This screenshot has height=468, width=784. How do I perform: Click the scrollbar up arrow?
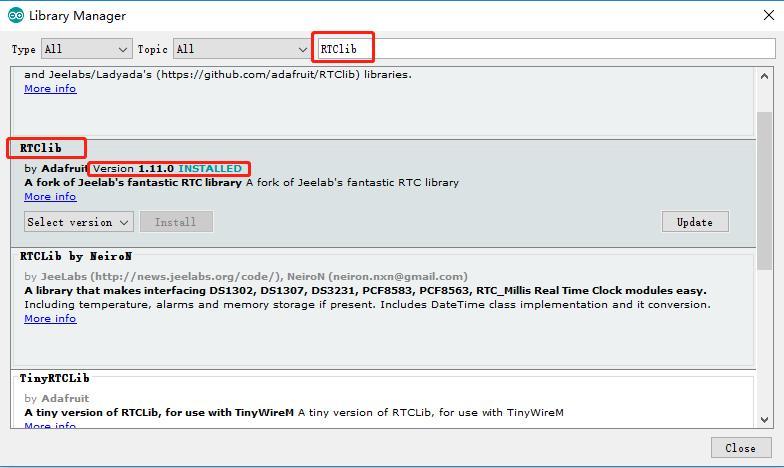pos(764,76)
